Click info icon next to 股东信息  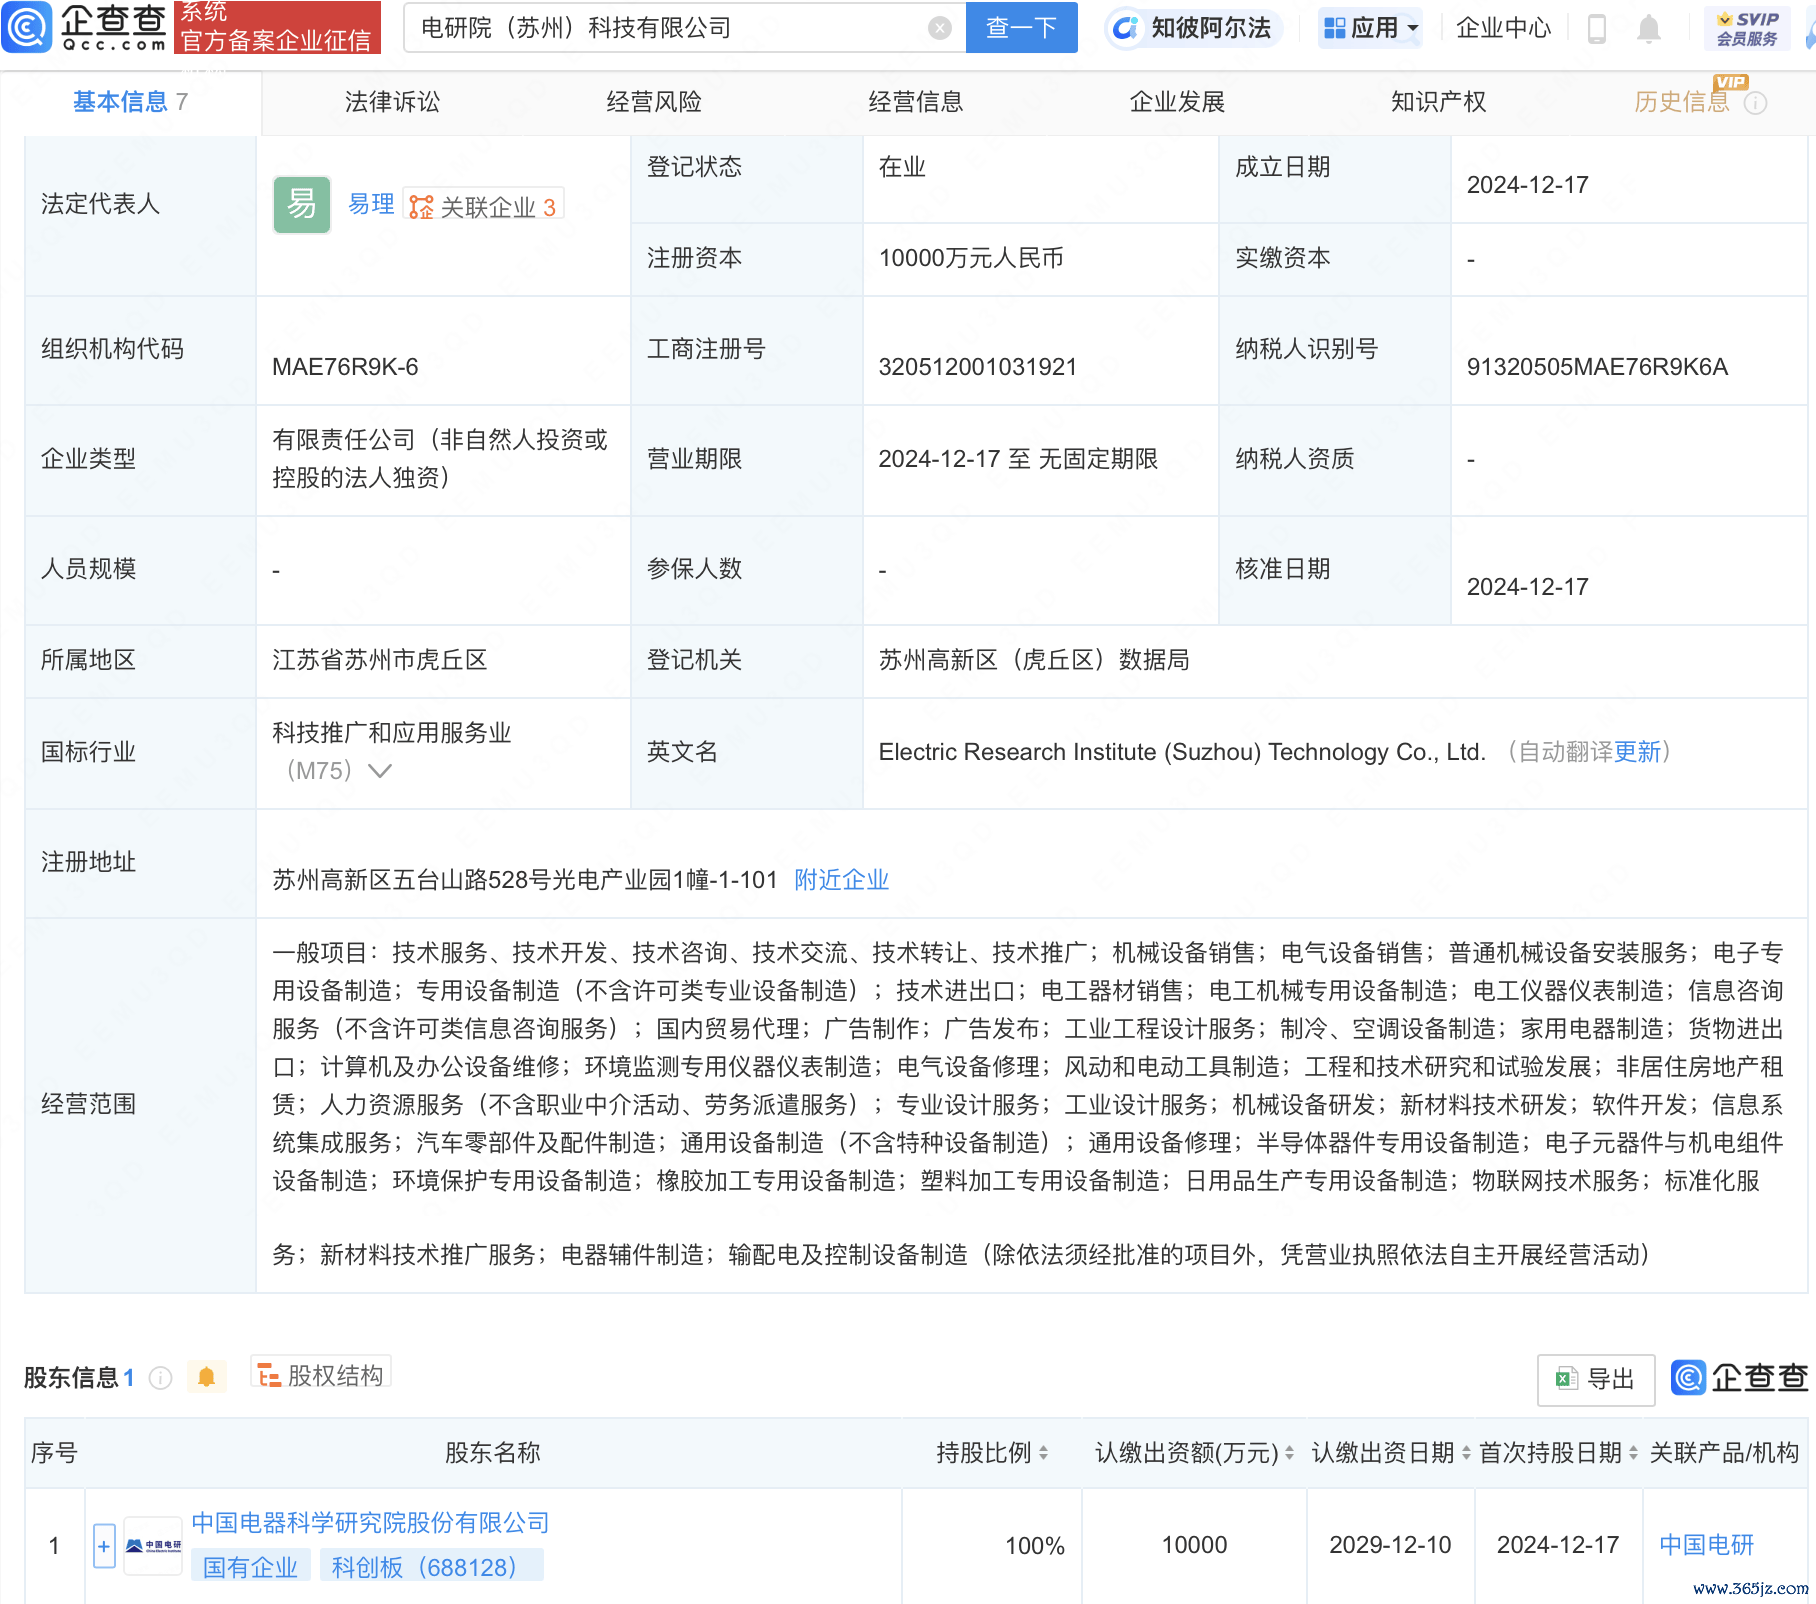pyautogui.click(x=160, y=1378)
